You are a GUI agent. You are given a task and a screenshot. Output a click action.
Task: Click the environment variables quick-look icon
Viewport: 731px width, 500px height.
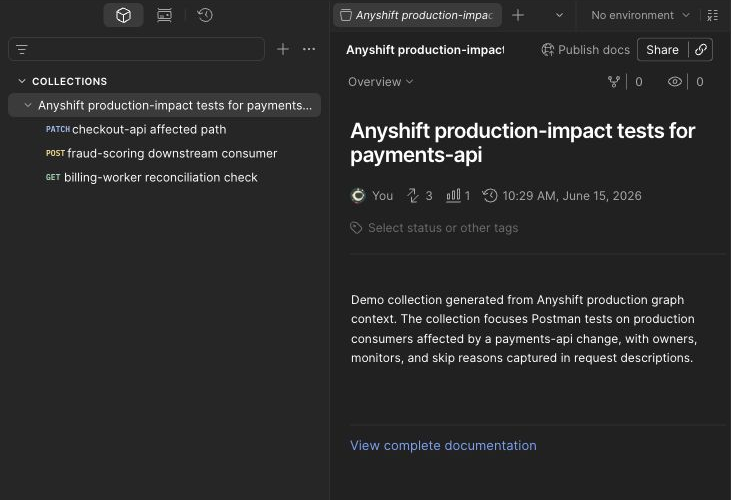[x=712, y=15]
